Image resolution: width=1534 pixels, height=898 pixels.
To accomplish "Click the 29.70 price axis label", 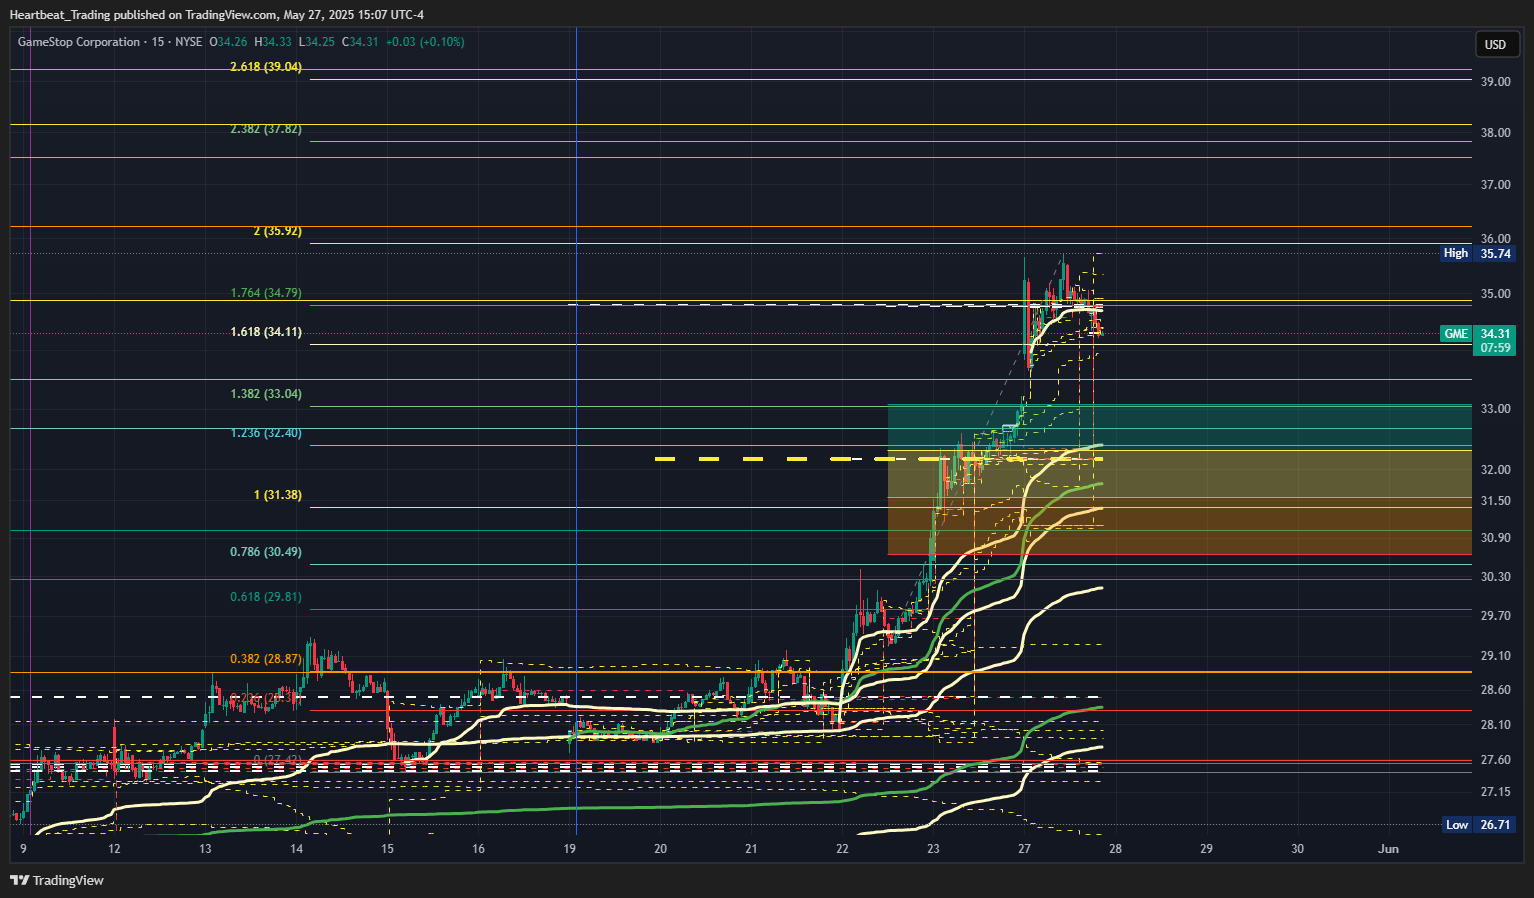I will (x=1495, y=616).
